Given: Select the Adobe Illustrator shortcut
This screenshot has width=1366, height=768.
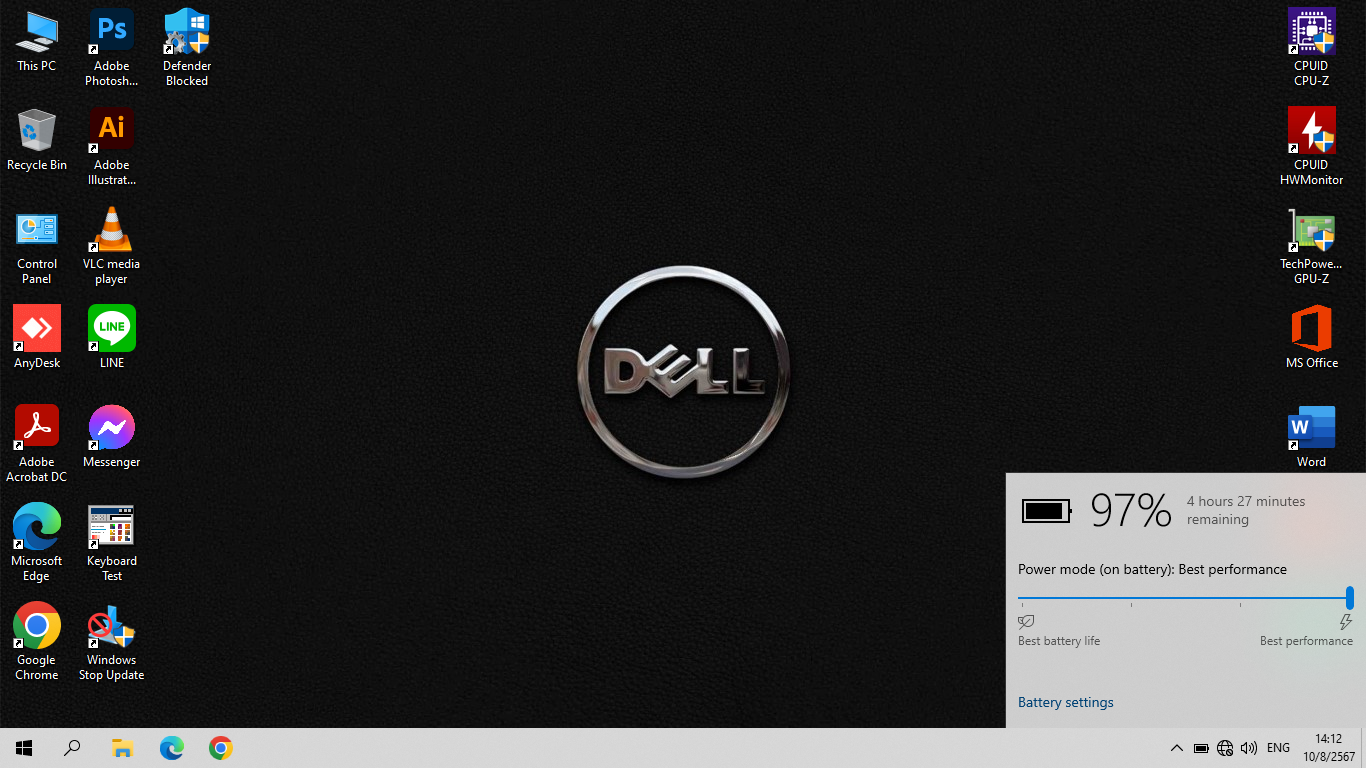Looking at the screenshot, I should pyautogui.click(x=112, y=147).
